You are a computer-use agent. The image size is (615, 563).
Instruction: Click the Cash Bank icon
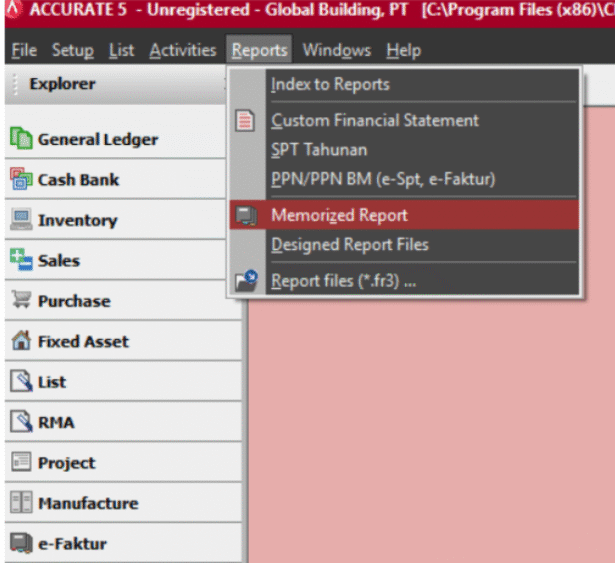click(21, 179)
